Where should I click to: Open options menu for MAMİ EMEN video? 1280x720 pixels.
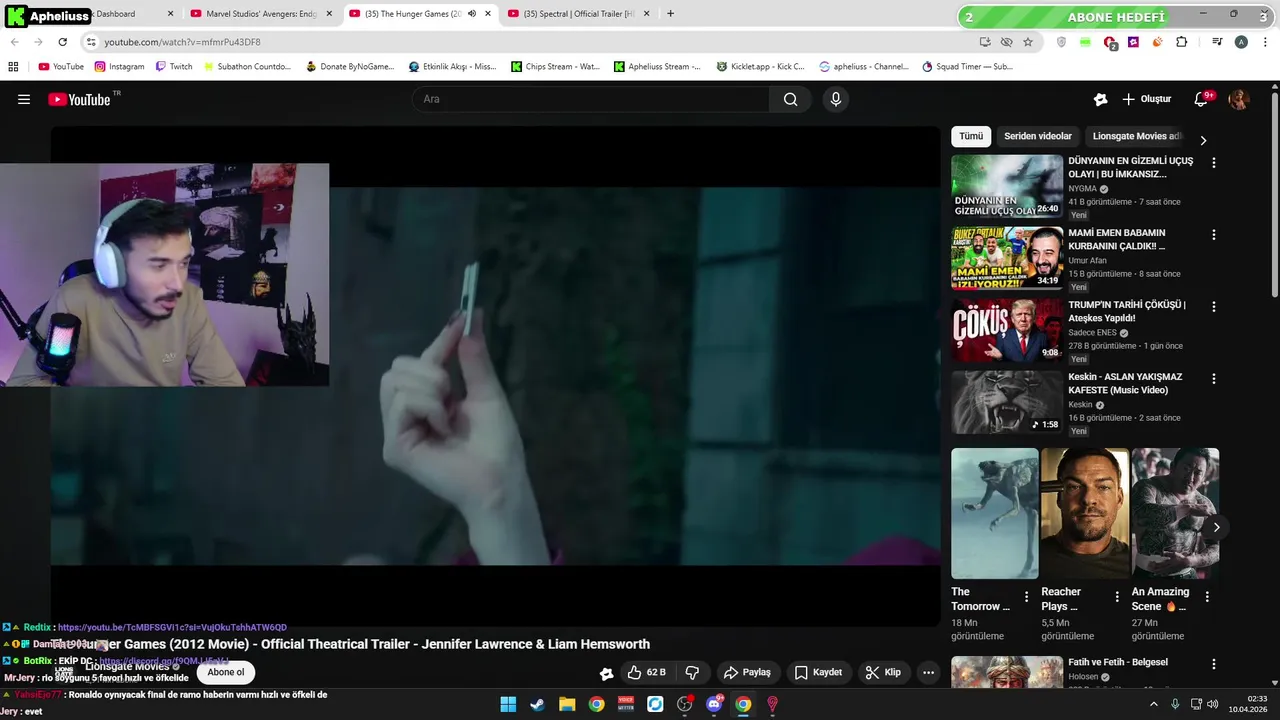pyautogui.click(x=1214, y=235)
